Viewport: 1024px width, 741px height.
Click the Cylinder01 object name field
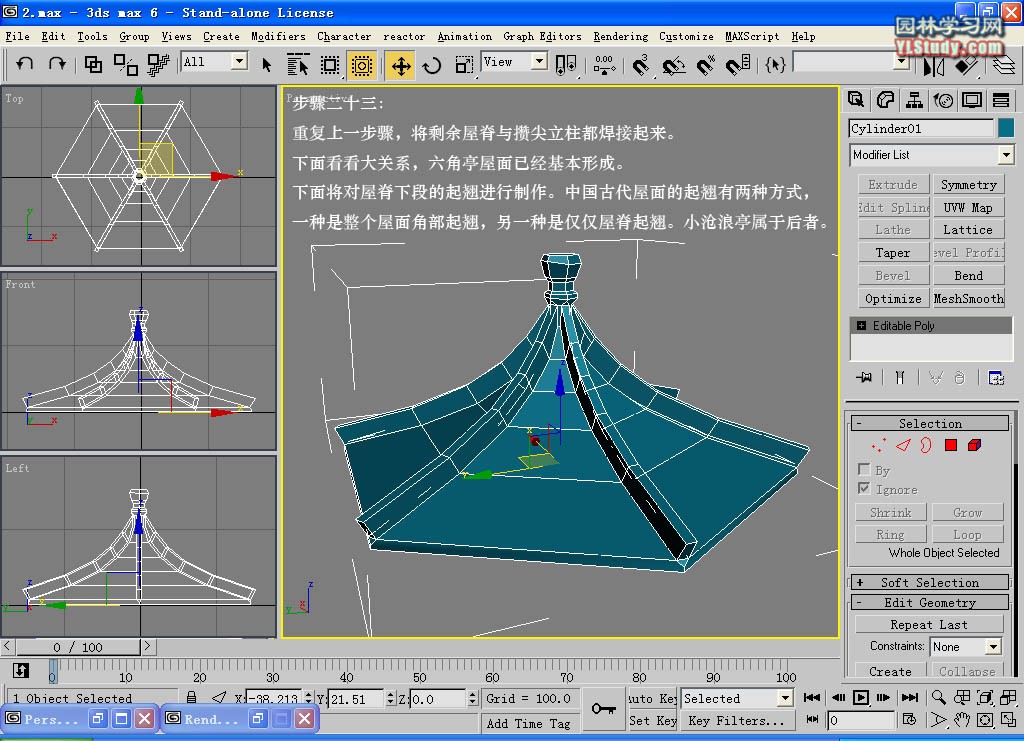click(x=921, y=129)
